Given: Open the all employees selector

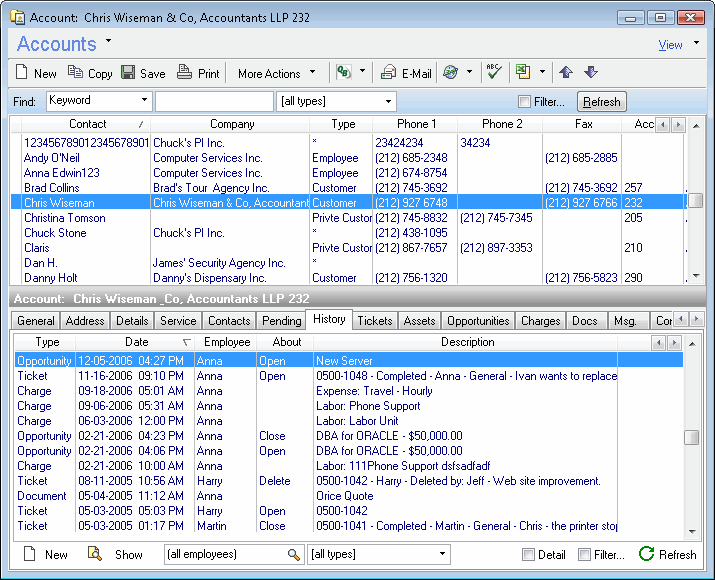Looking at the screenshot, I should (x=234, y=554).
